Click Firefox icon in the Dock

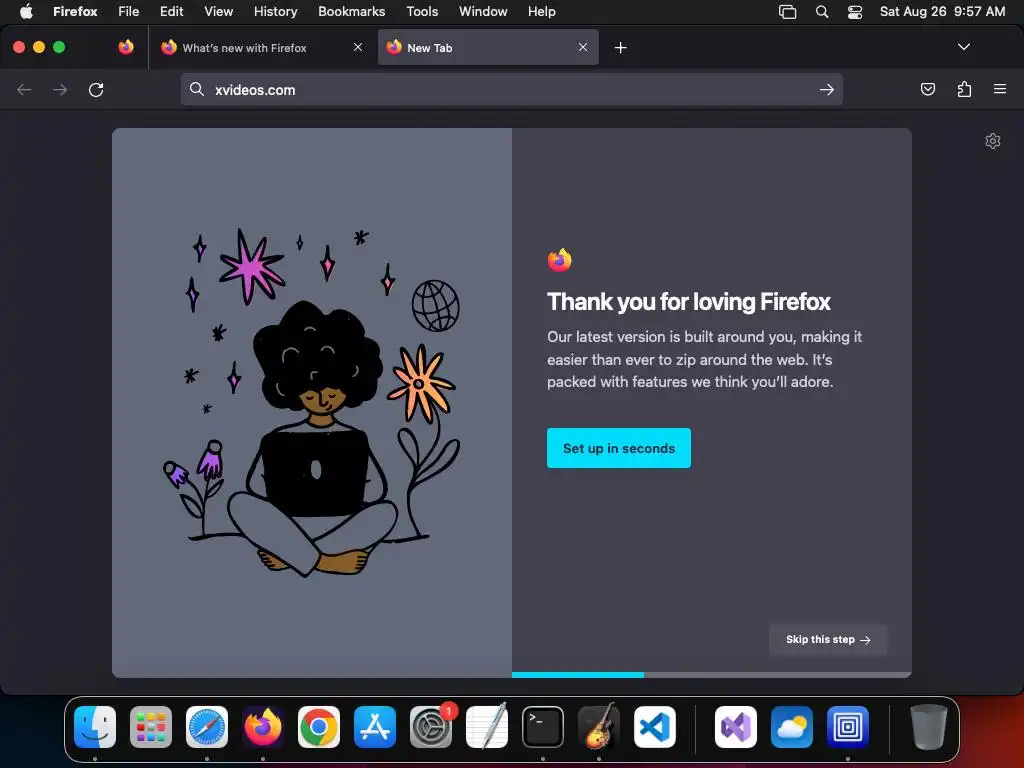263,726
